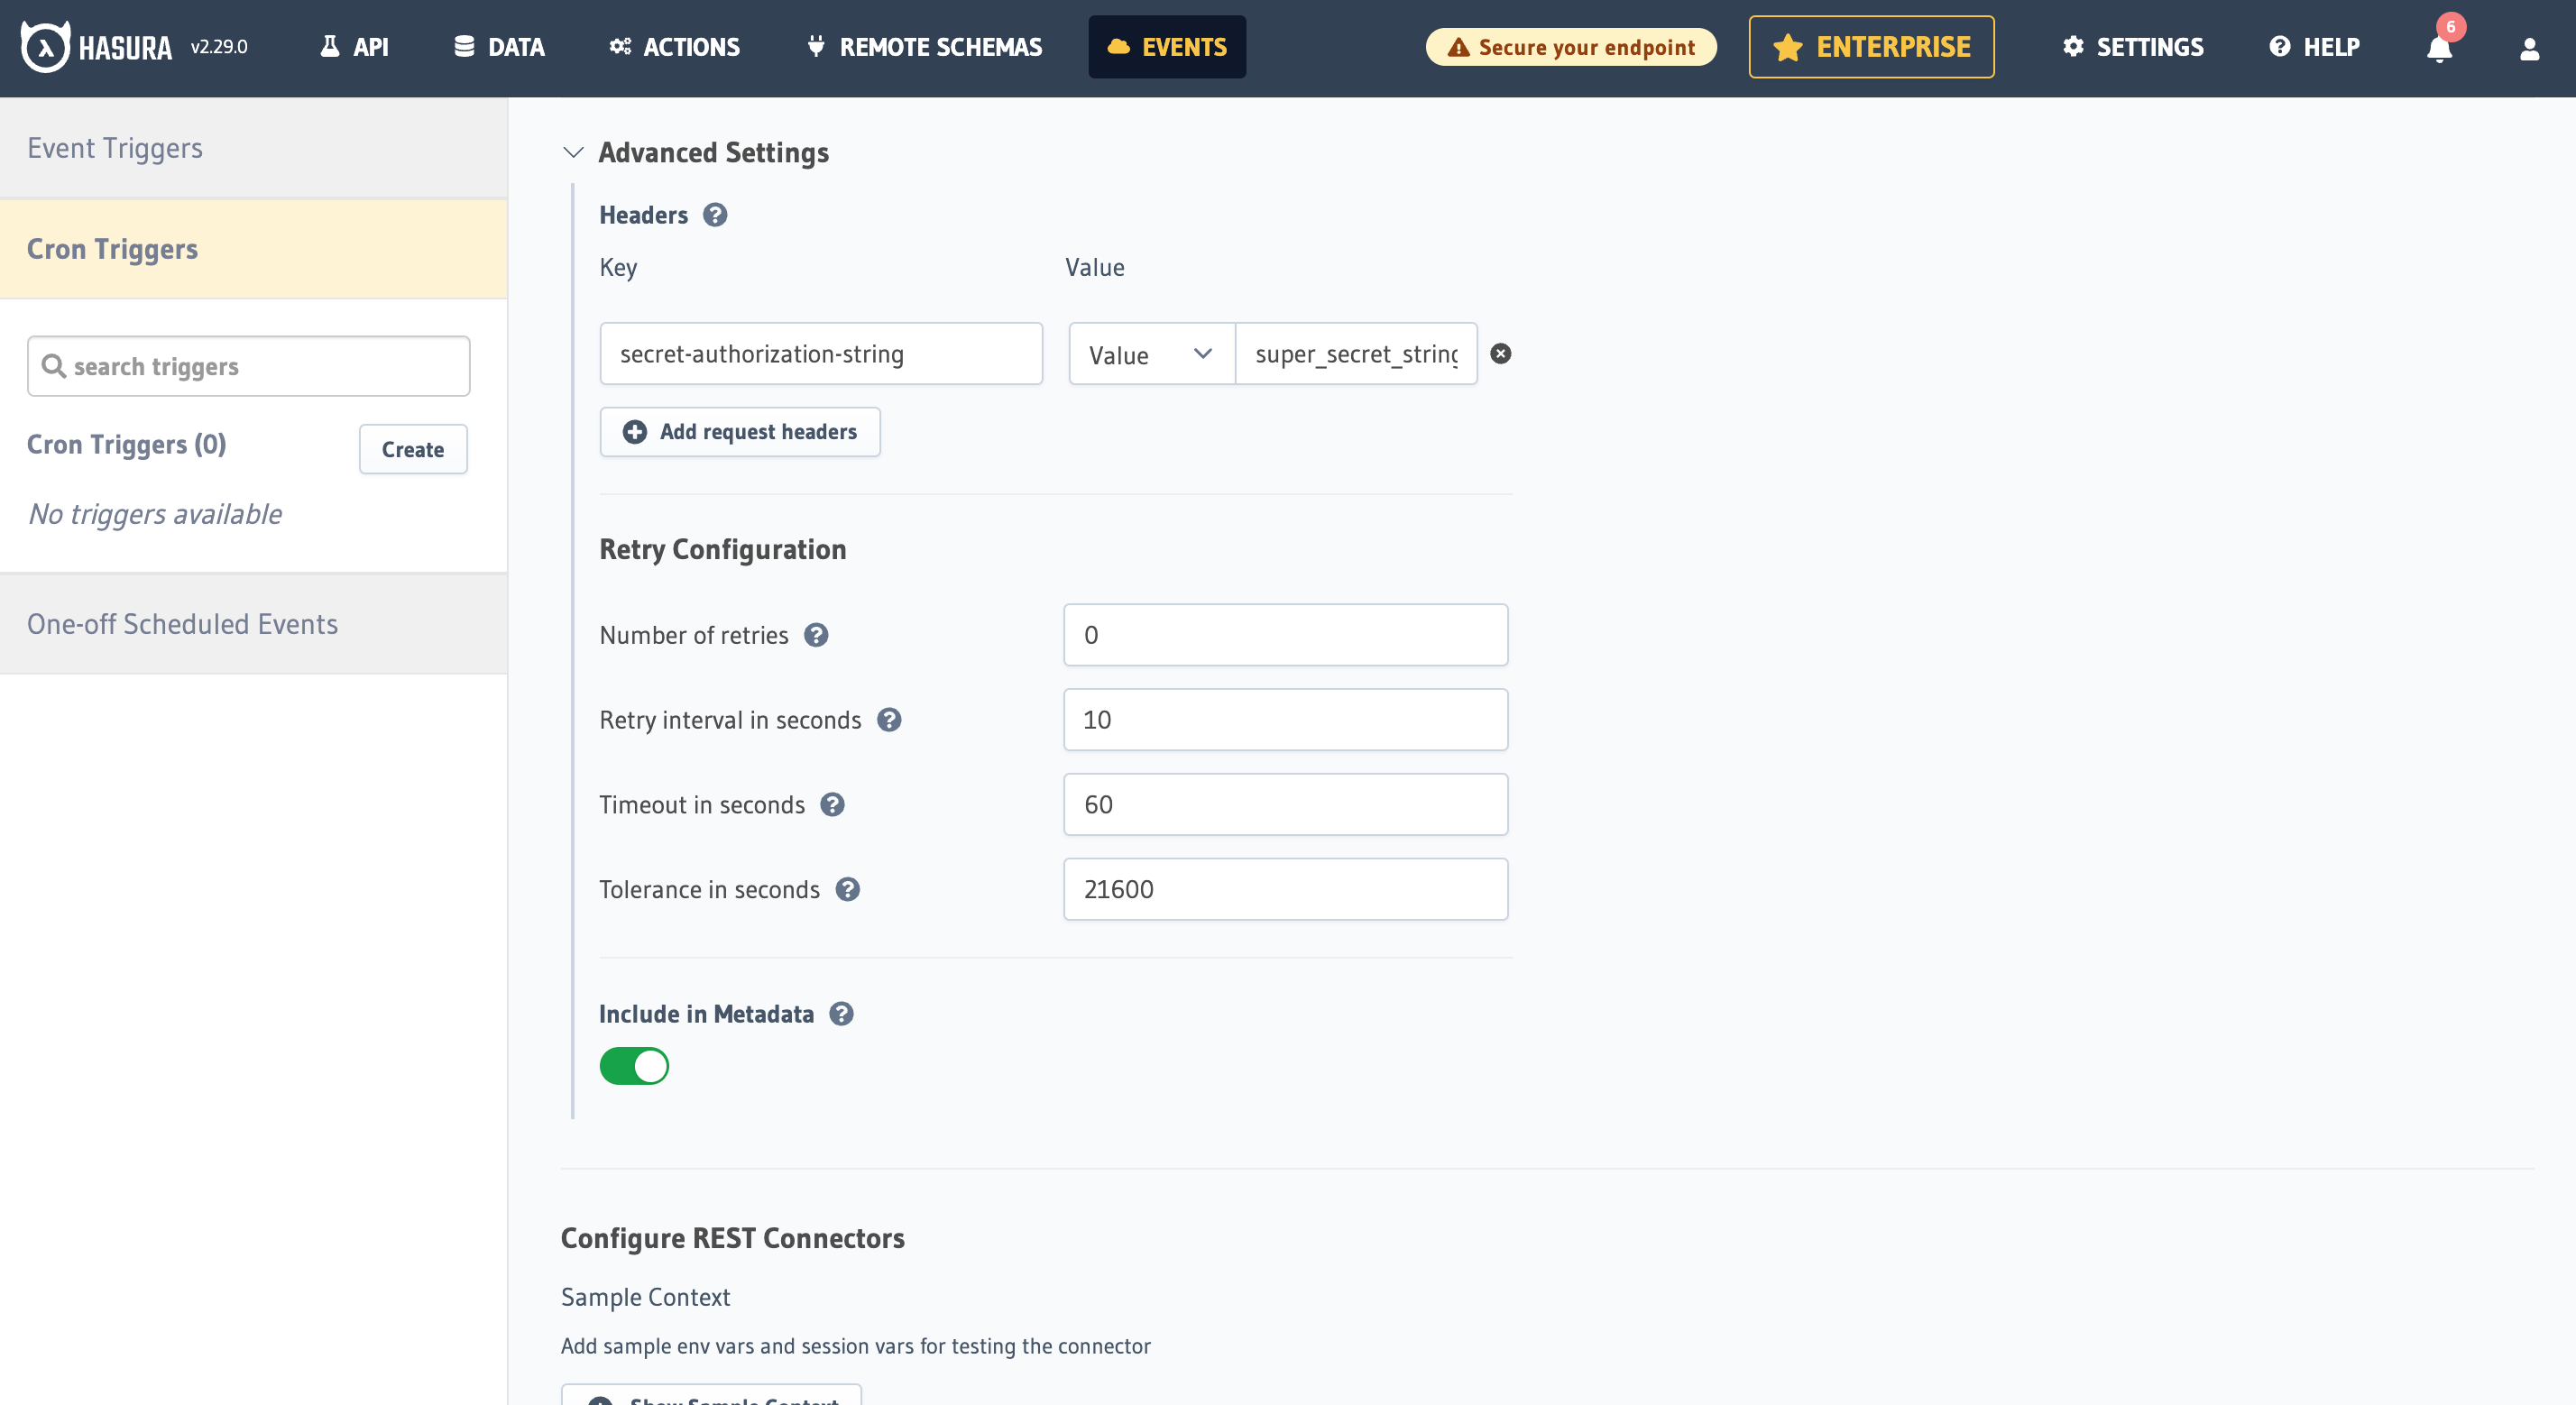Click the notification bell icon

tap(2439, 49)
